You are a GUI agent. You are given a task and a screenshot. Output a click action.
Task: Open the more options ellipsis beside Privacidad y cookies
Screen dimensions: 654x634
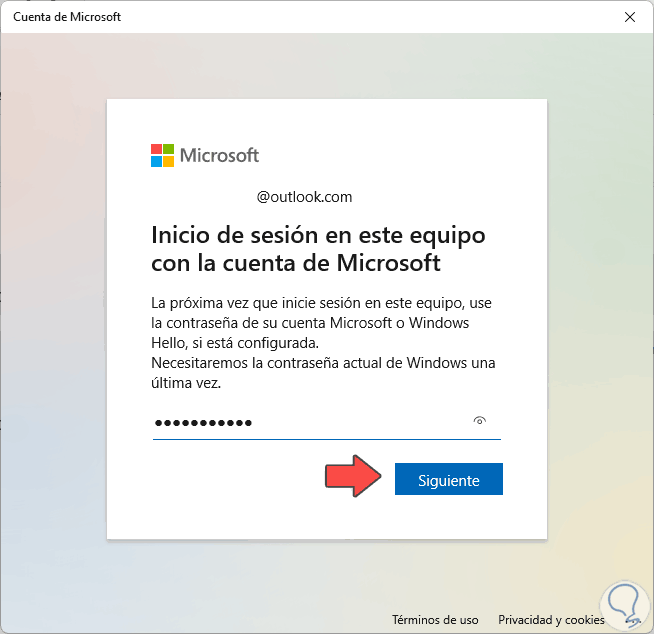coord(634,621)
